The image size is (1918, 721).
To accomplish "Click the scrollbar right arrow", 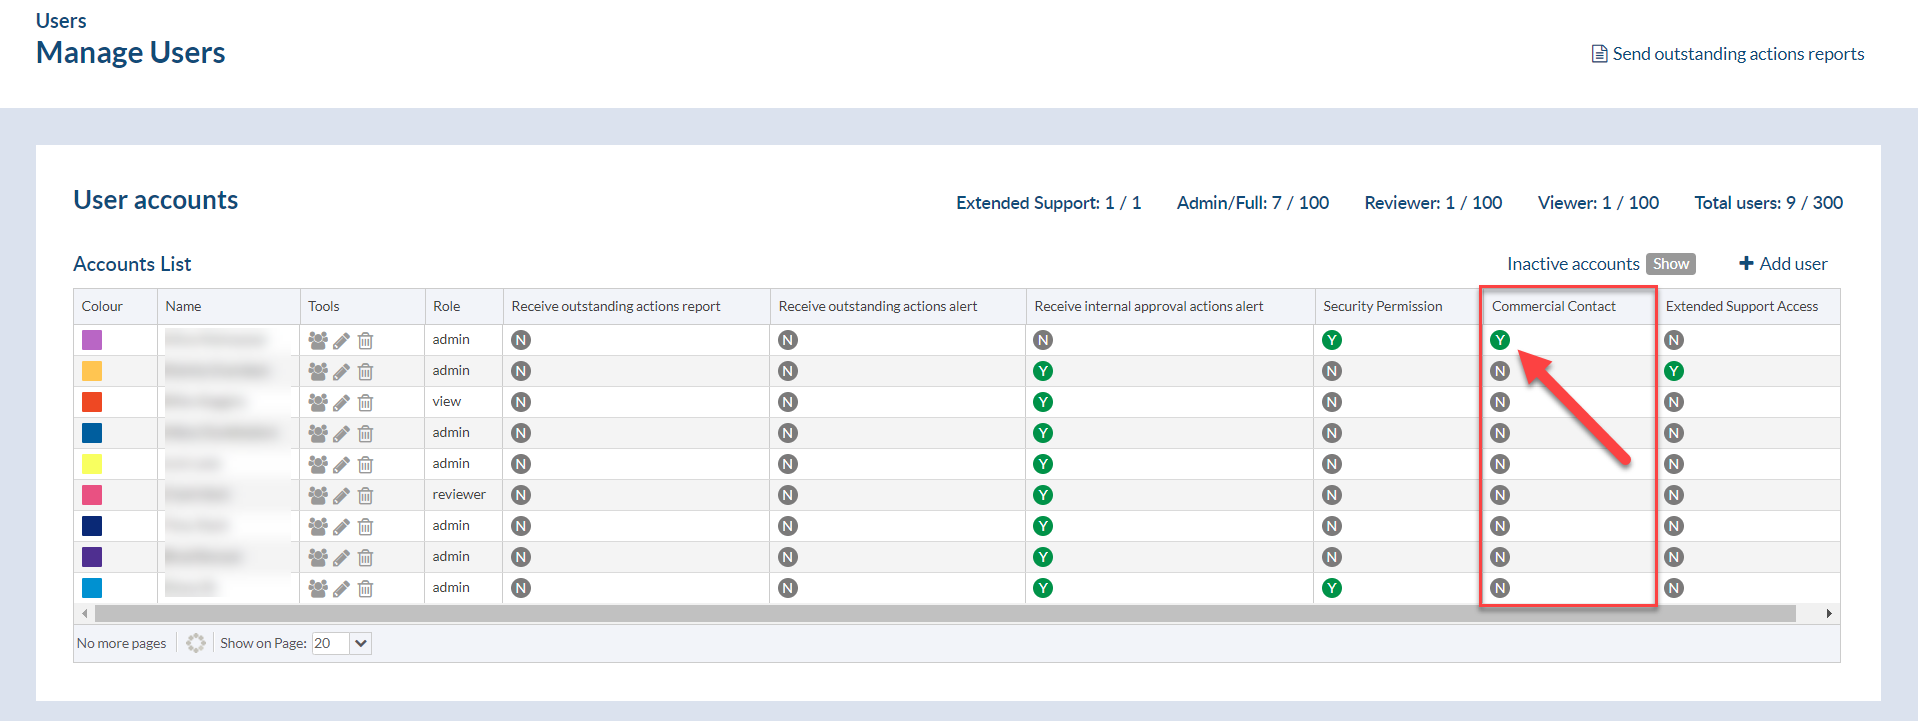I will tap(1829, 613).
